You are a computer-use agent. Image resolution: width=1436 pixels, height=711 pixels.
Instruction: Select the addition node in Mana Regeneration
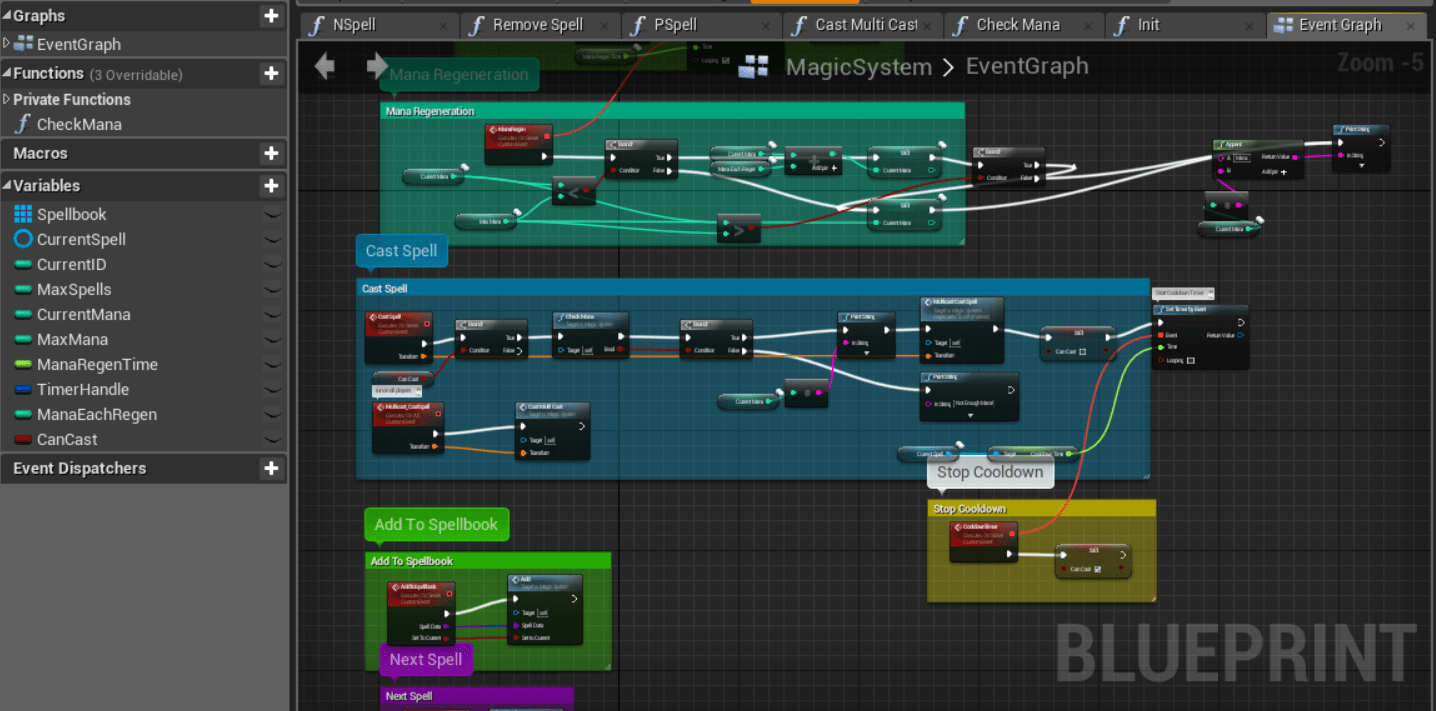point(813,161)
